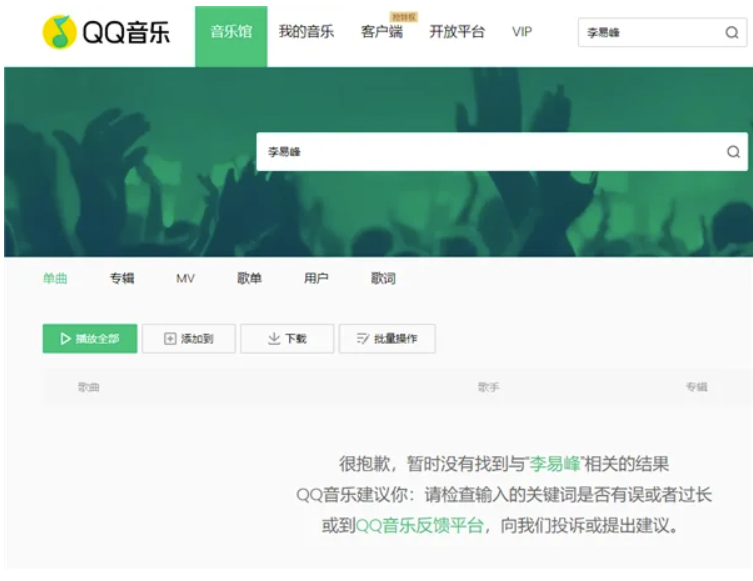Click the QQ音乐 logo
The image size is (753, 581).
point(106,32)
